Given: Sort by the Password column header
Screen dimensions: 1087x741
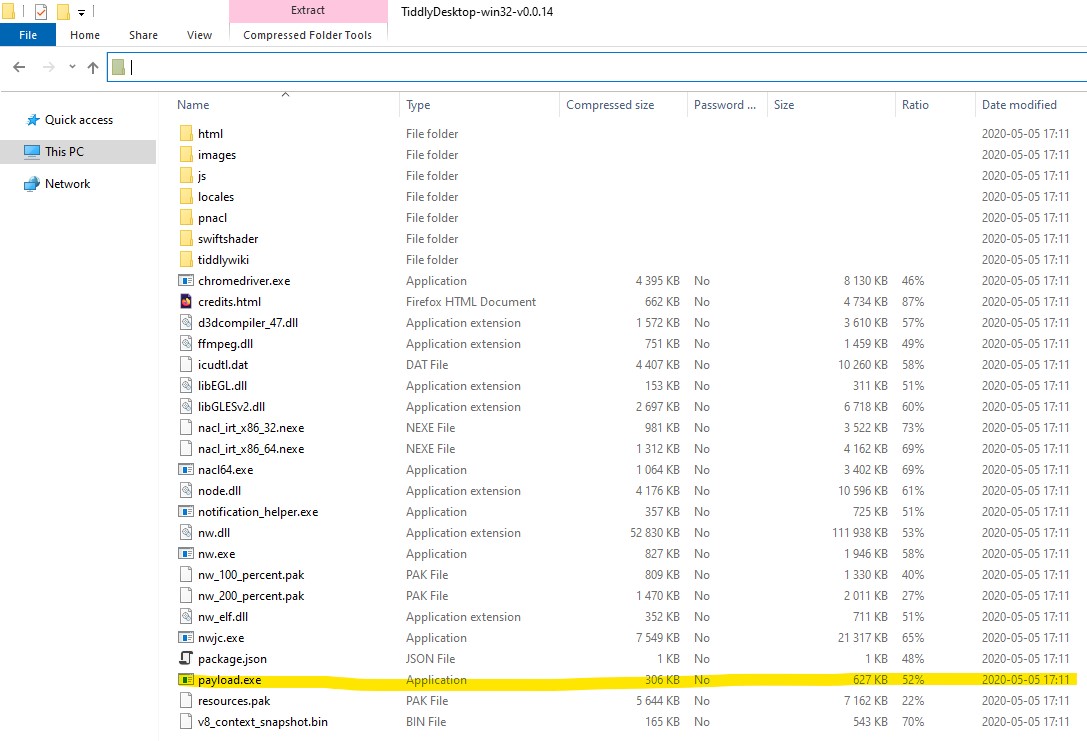Looking at the screenshot, I should click(727, 105).
